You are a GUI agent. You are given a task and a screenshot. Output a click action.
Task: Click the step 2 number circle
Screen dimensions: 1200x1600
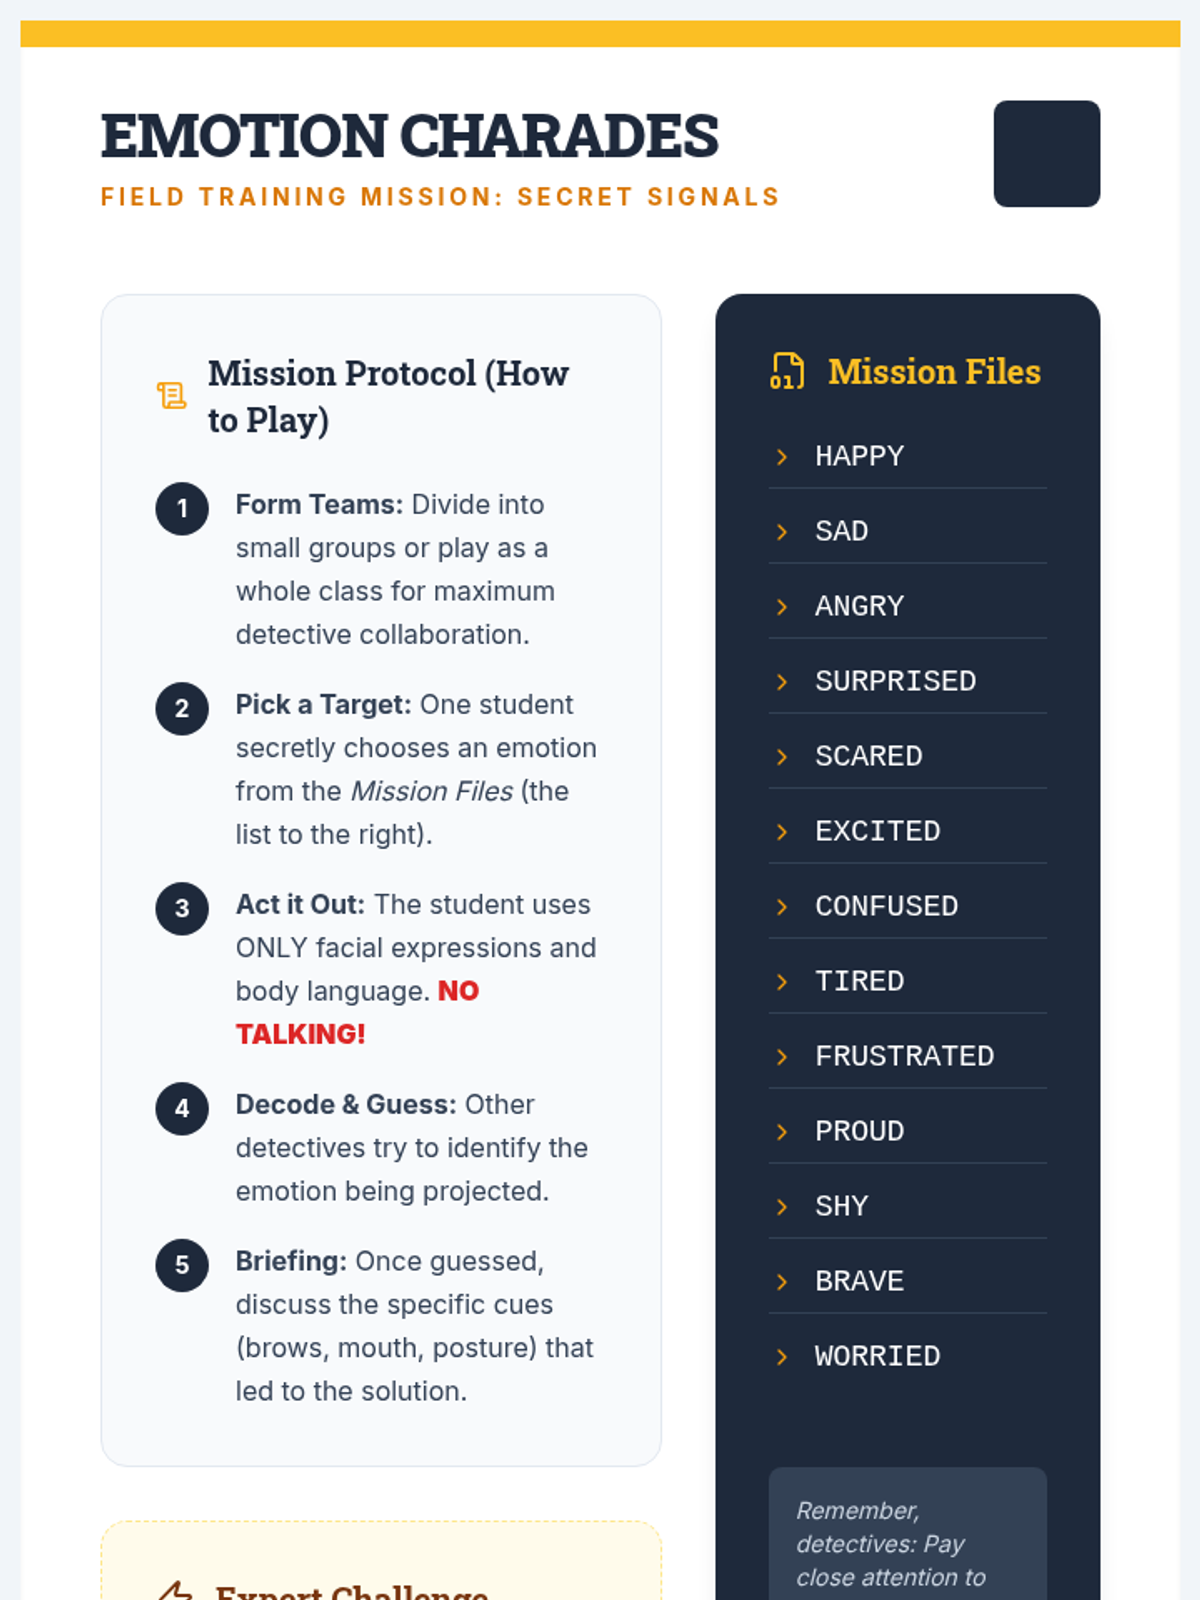182,709
